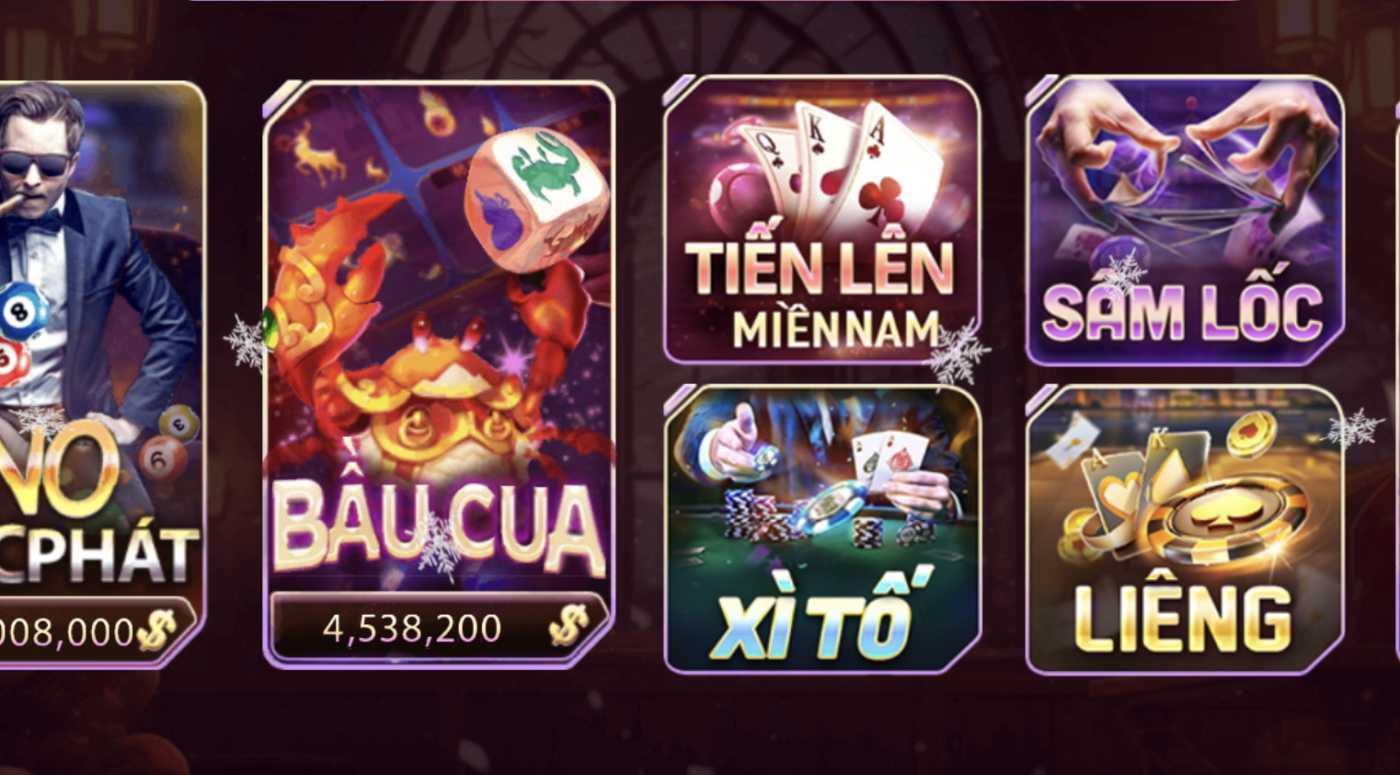Open the Keno card with suited man
1400x775 pixels.
tap(100, 373)
